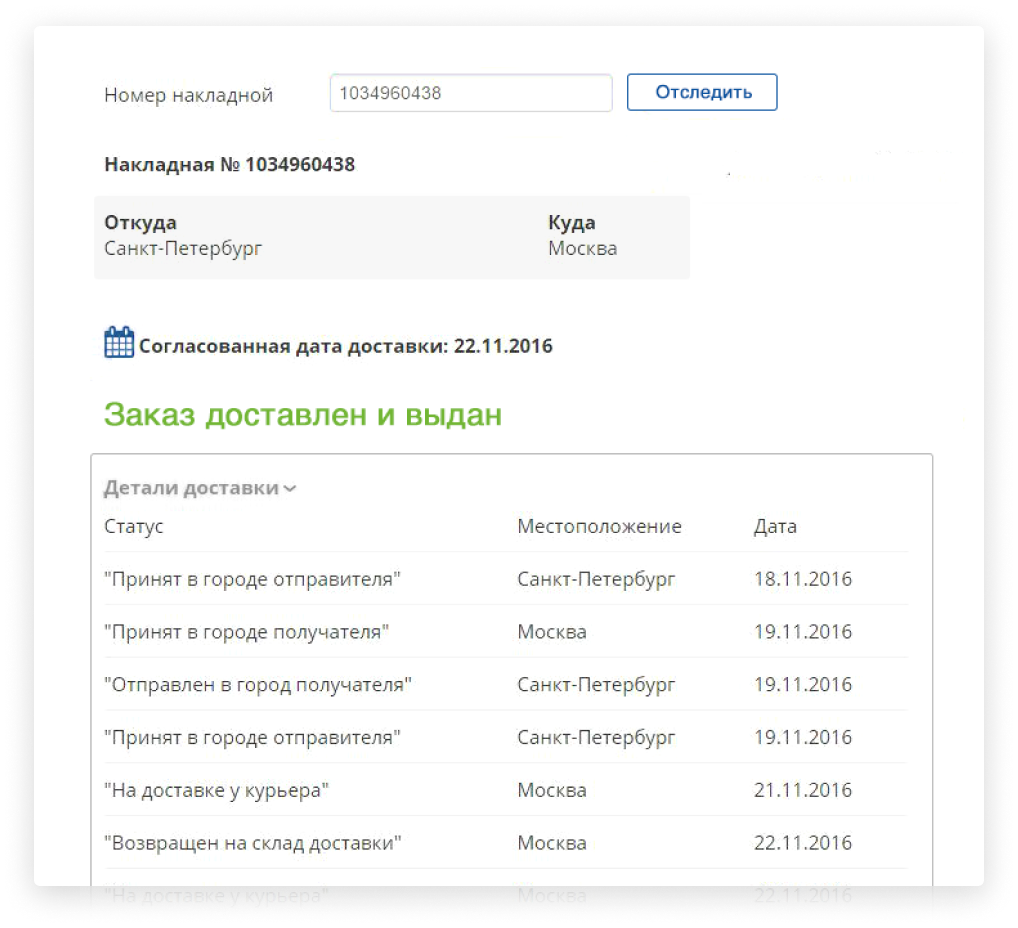This screenshot has height=928, width=1018.
Task: Click the 'Номер накладной' label
Action: point(188,95)
